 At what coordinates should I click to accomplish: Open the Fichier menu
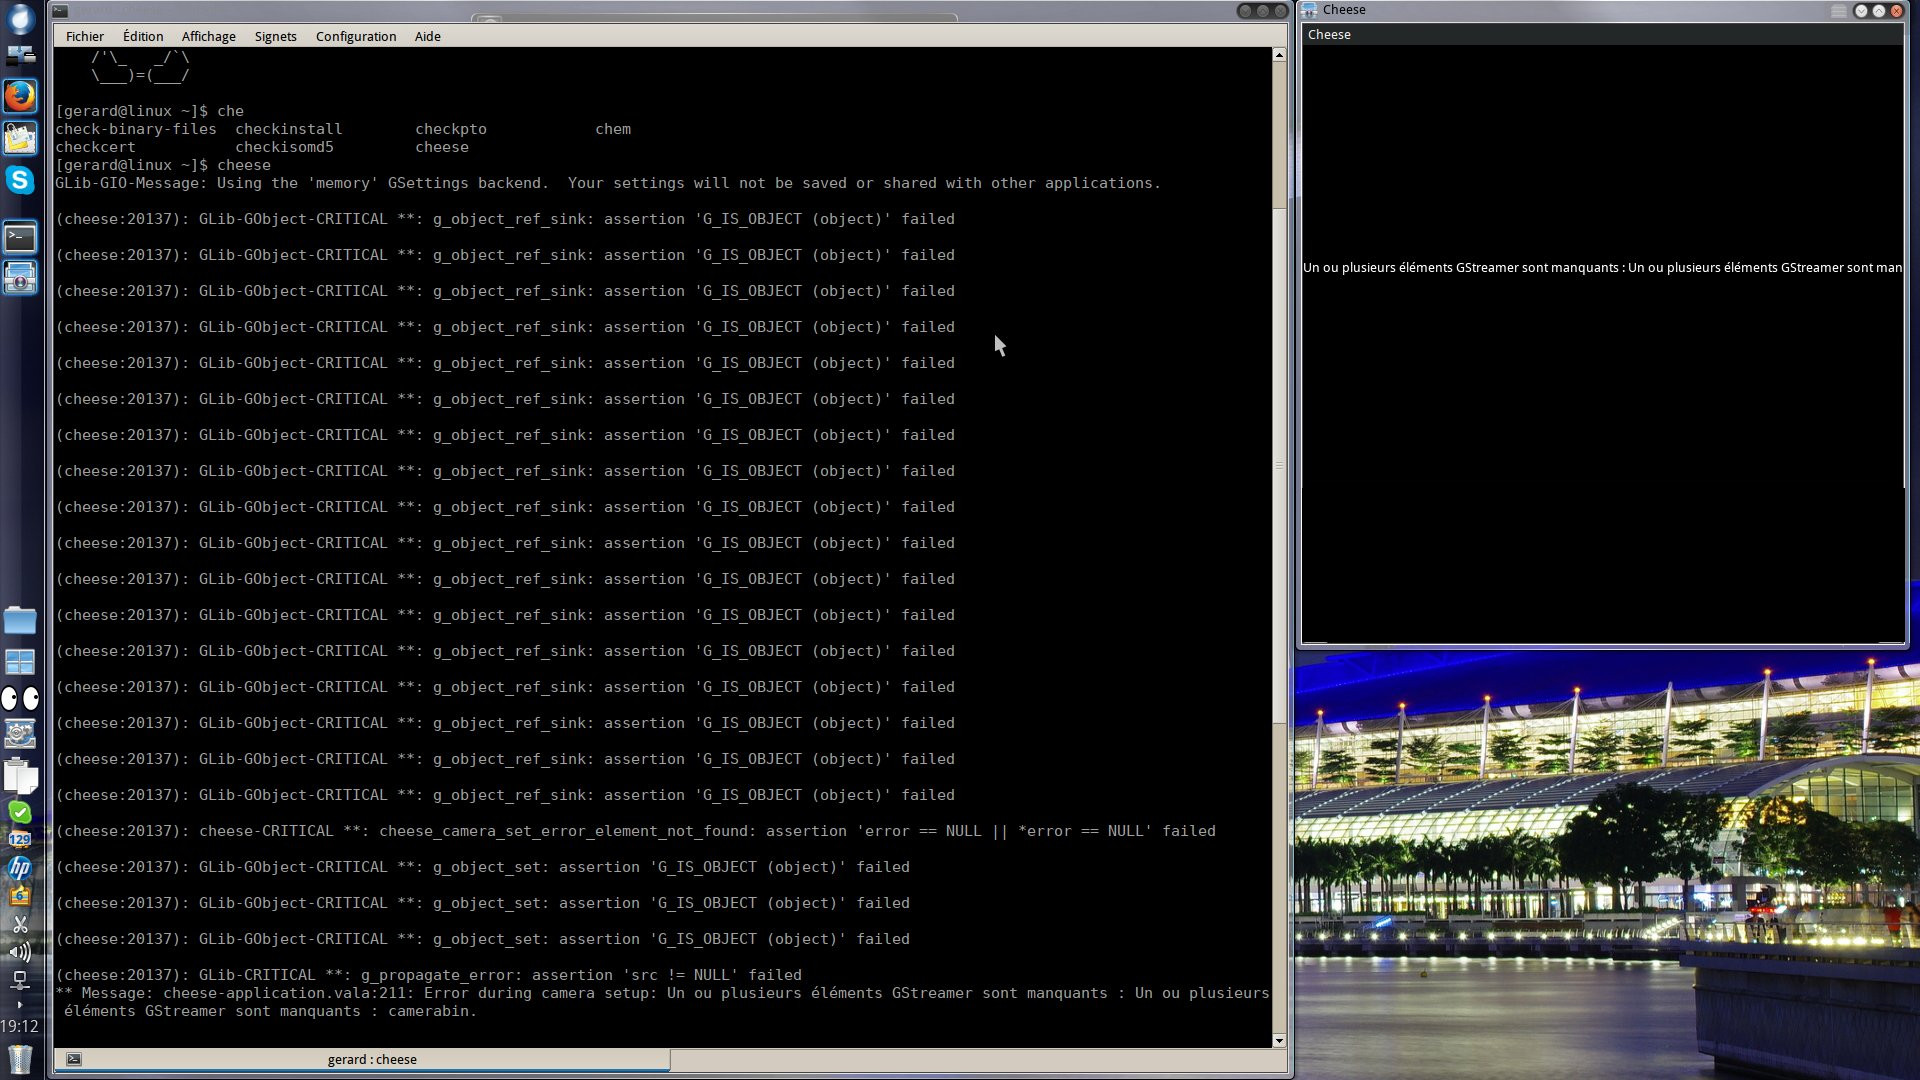coord(85,36)
